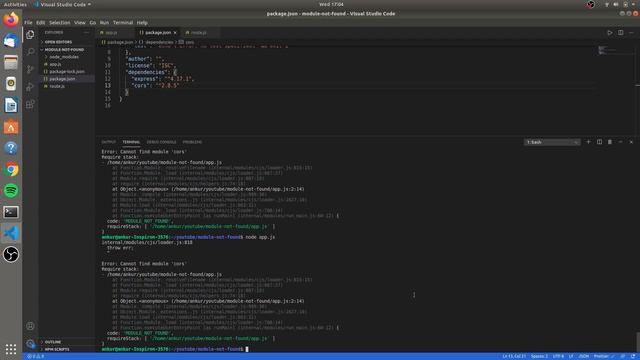Show Applications grid in the dock

pyautogui.click(x=11, y=349)
